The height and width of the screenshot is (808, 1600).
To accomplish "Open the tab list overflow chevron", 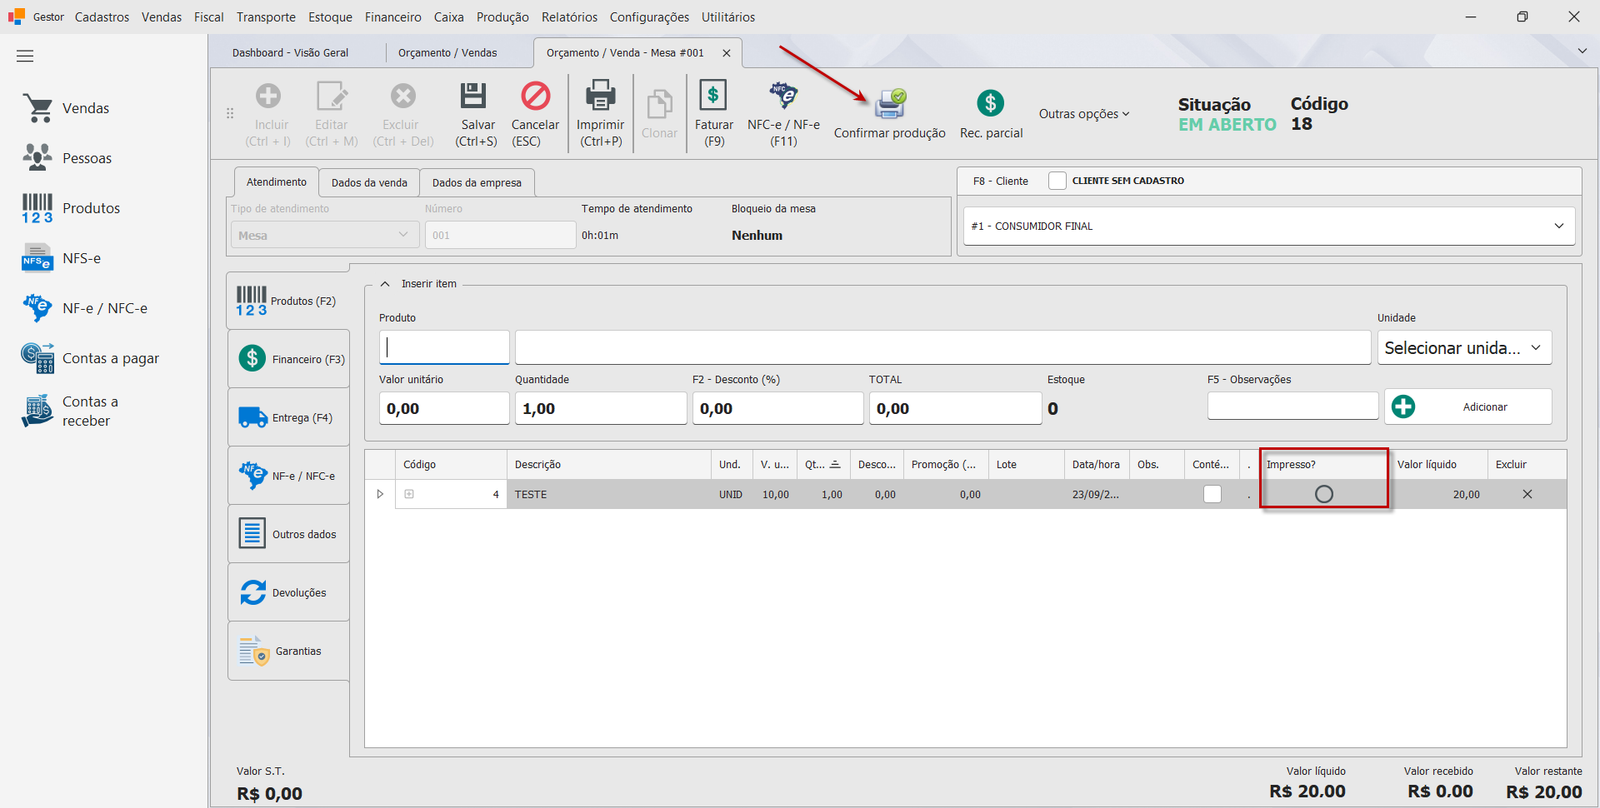I will point(1582,51).
